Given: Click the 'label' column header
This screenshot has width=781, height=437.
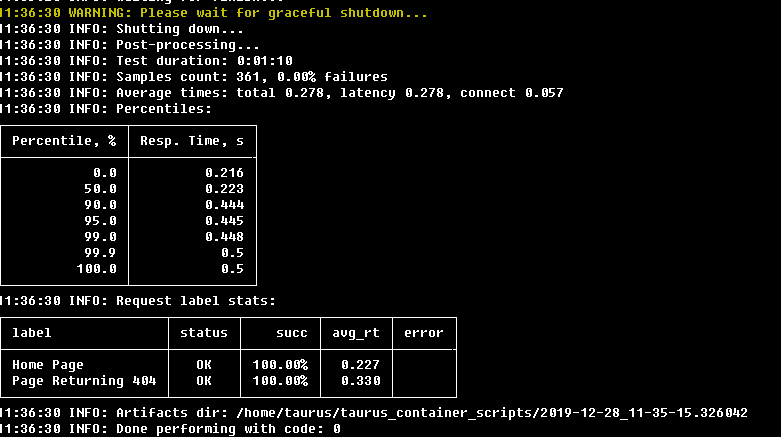Looking at the screenshot, I should pyautogui.click(x=31, y=333).
